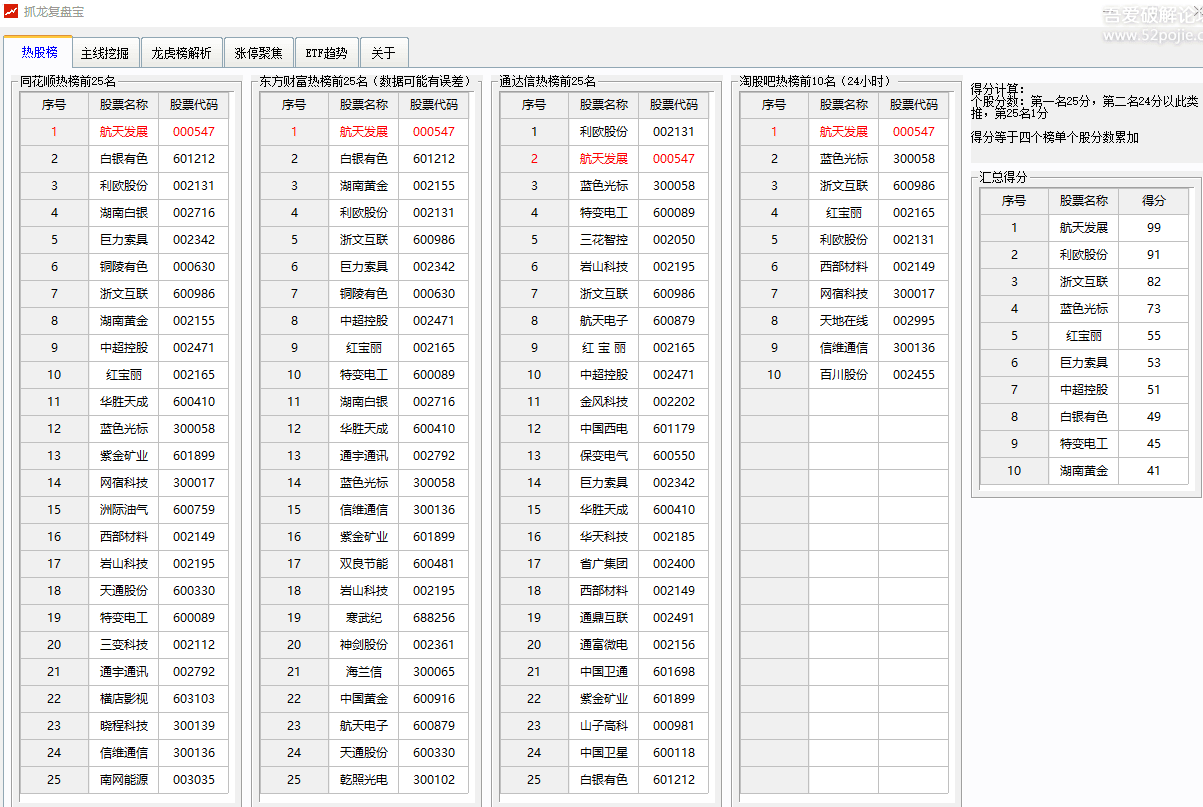1203x807 pixels.
Task: Select 寒武纪 row in 东方财富 list
Action: (363, 618)
